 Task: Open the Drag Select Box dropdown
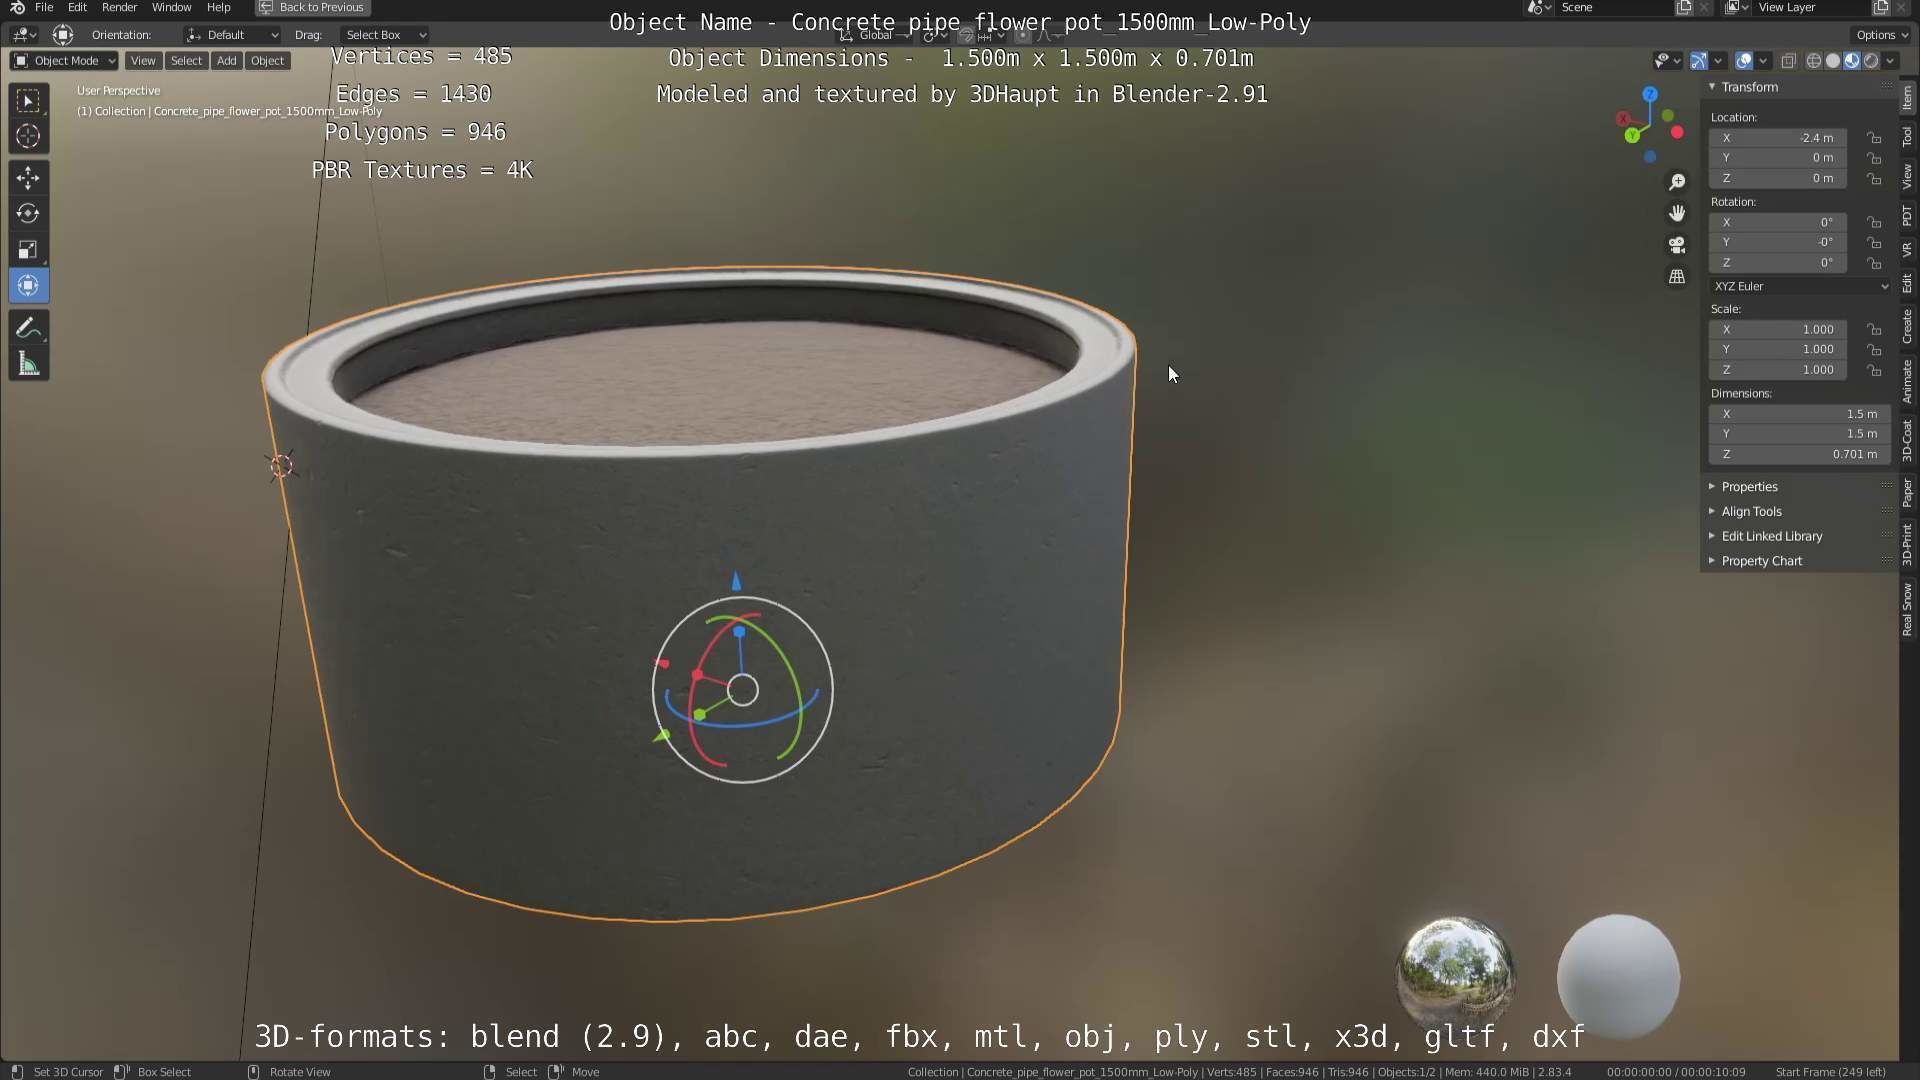point(384,35)
